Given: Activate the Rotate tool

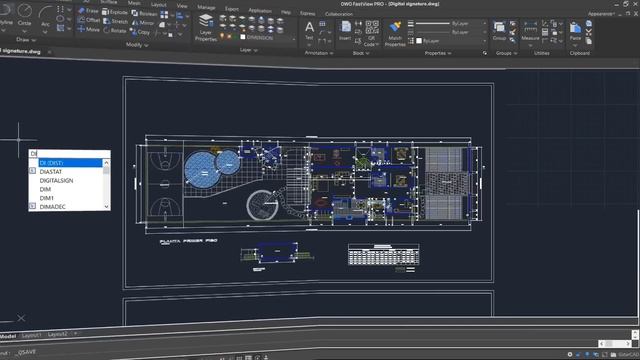Looking at the screenshot, I should coord(115,30).
